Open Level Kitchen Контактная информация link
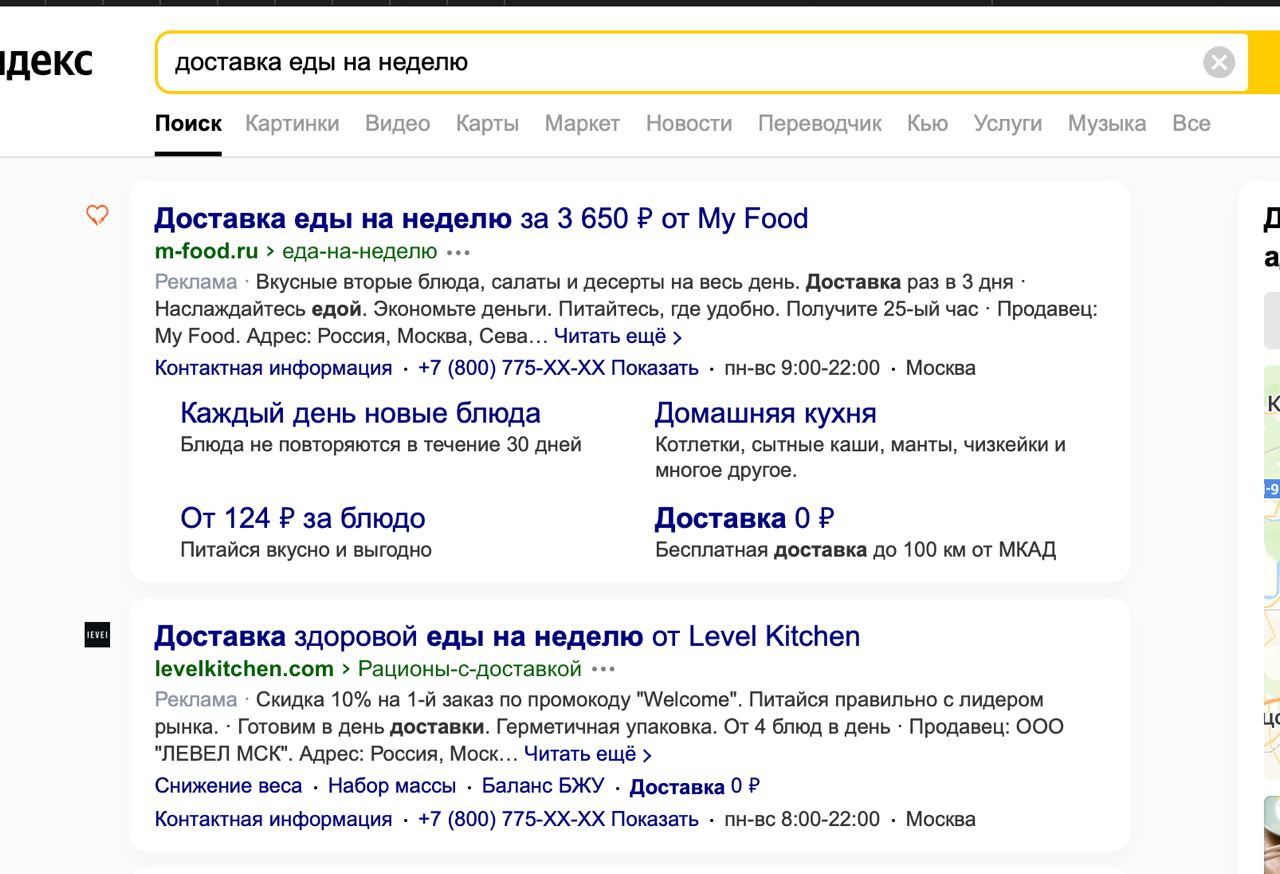 point(273,820)
